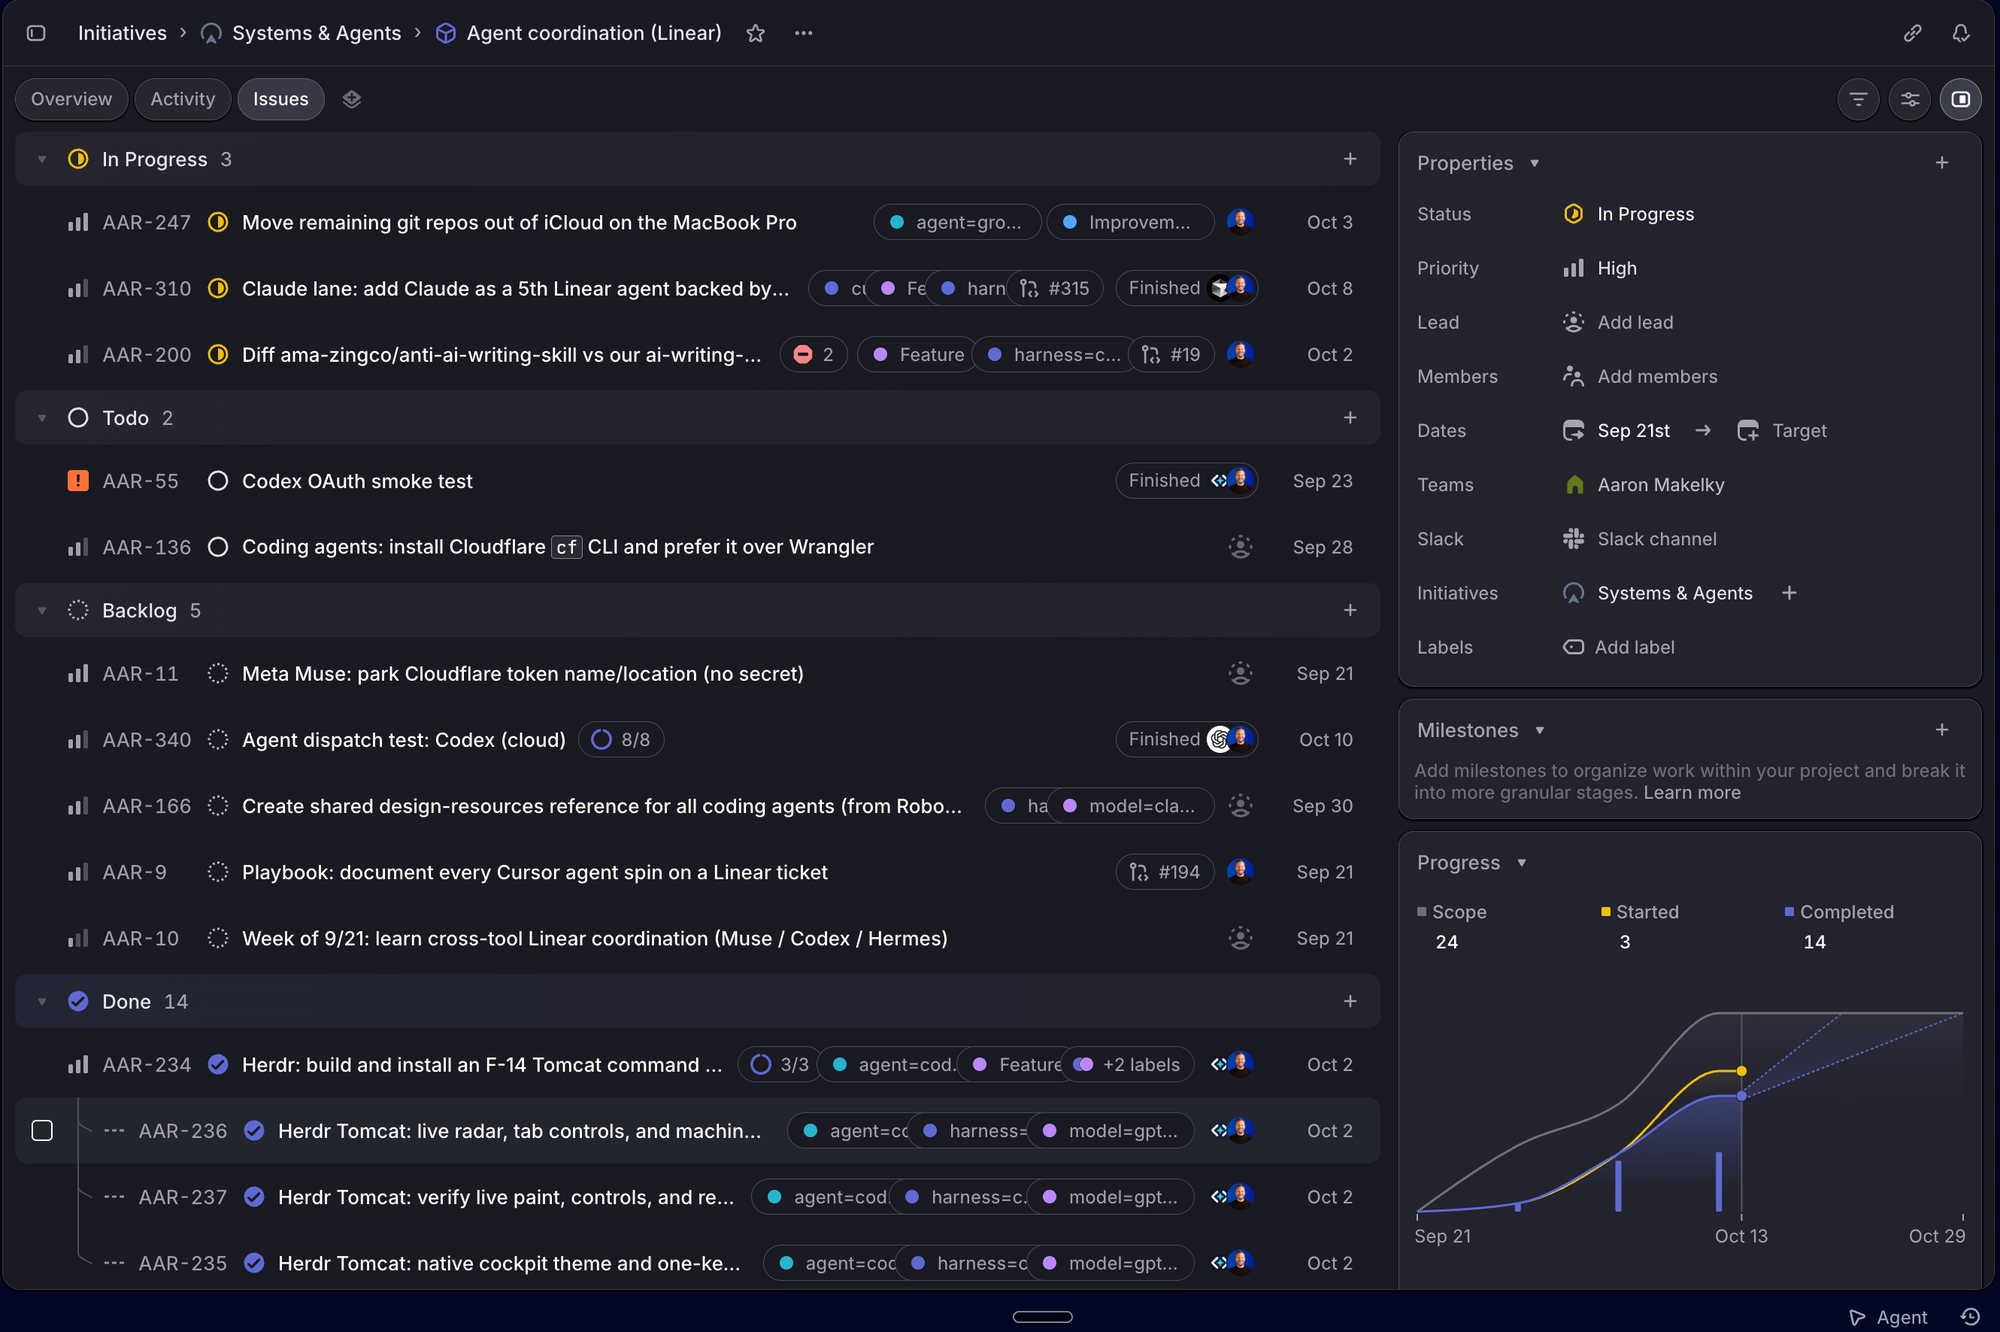The height and width of the screenshot is (1332, 2000).
Task: Open the filter icon in the toolbar
Action: point(1858,99)
